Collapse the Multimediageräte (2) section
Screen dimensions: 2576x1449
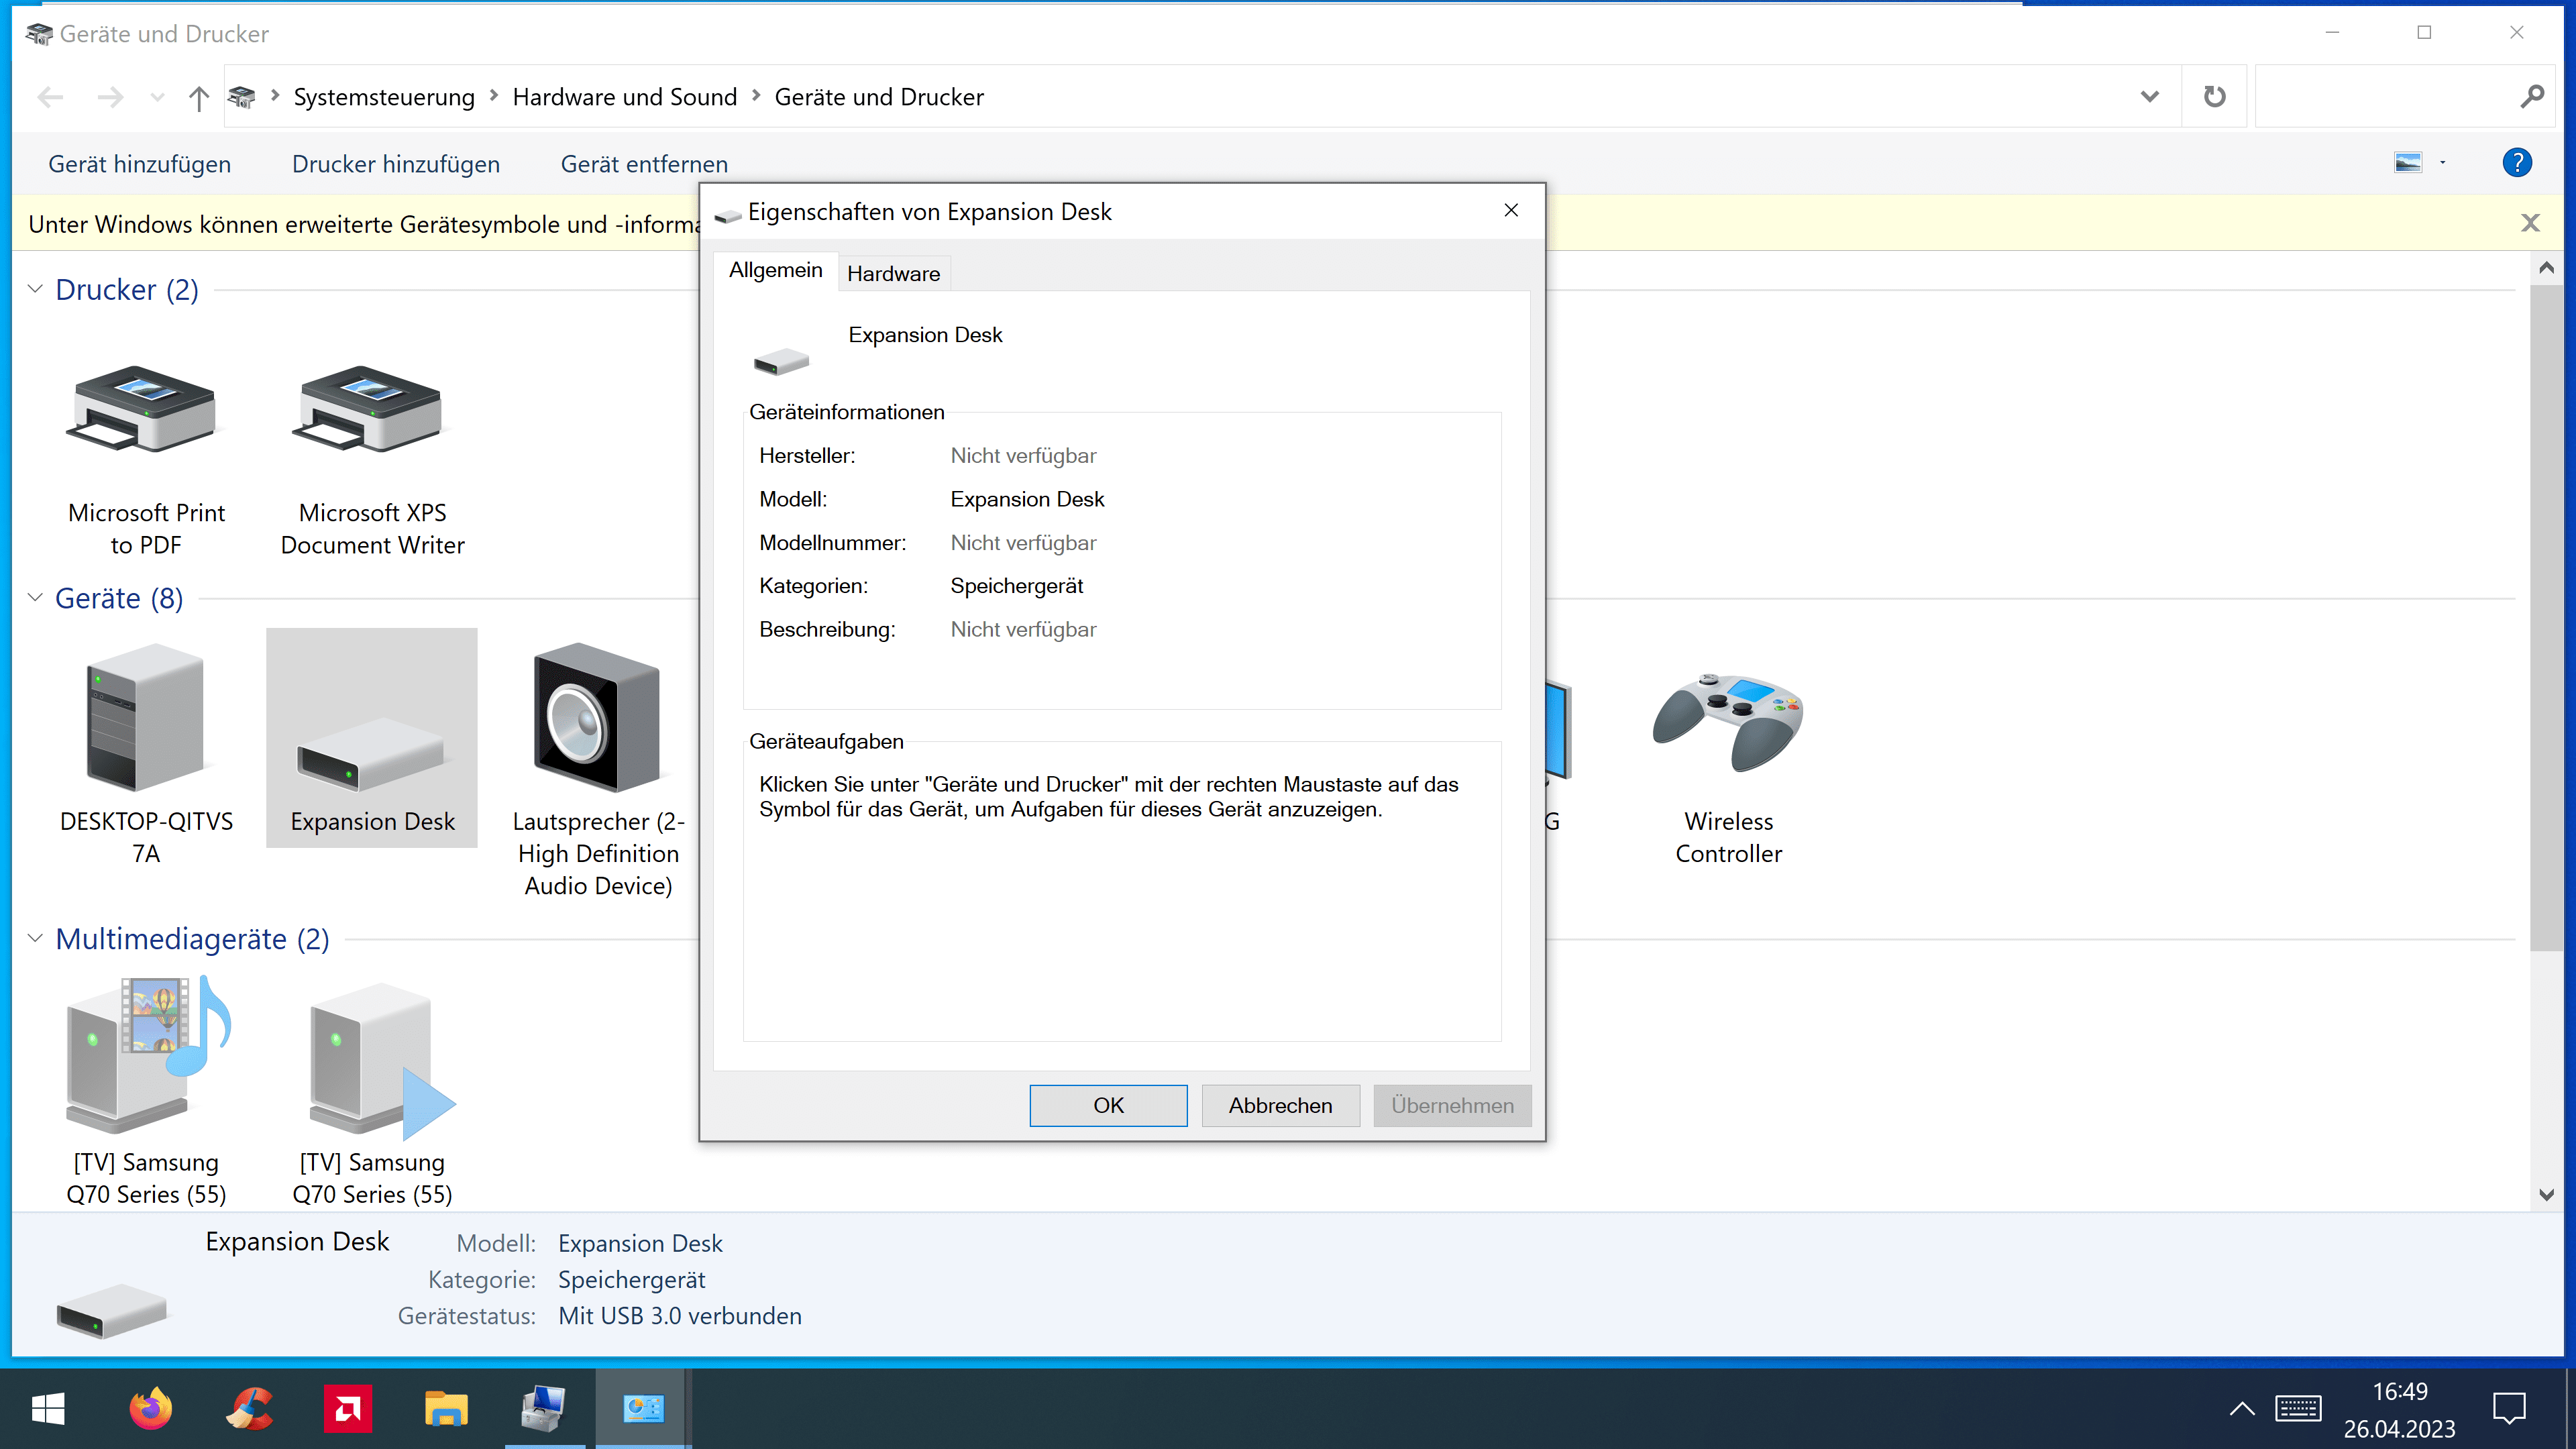point(35,939)
